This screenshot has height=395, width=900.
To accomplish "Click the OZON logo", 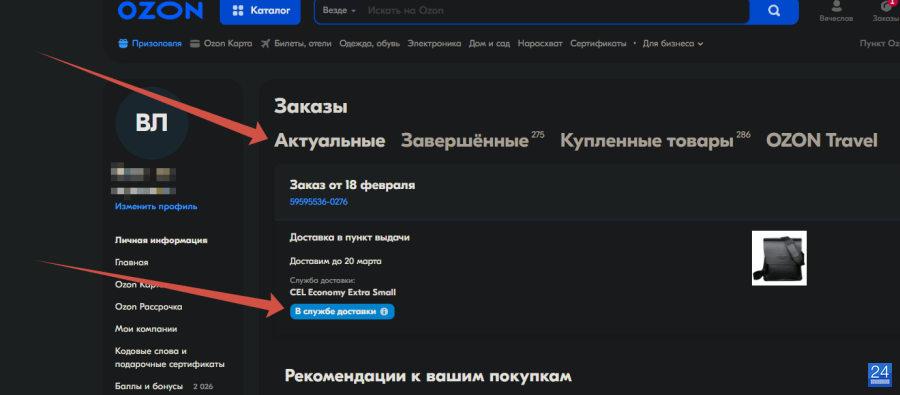I will tap(160, 9).
